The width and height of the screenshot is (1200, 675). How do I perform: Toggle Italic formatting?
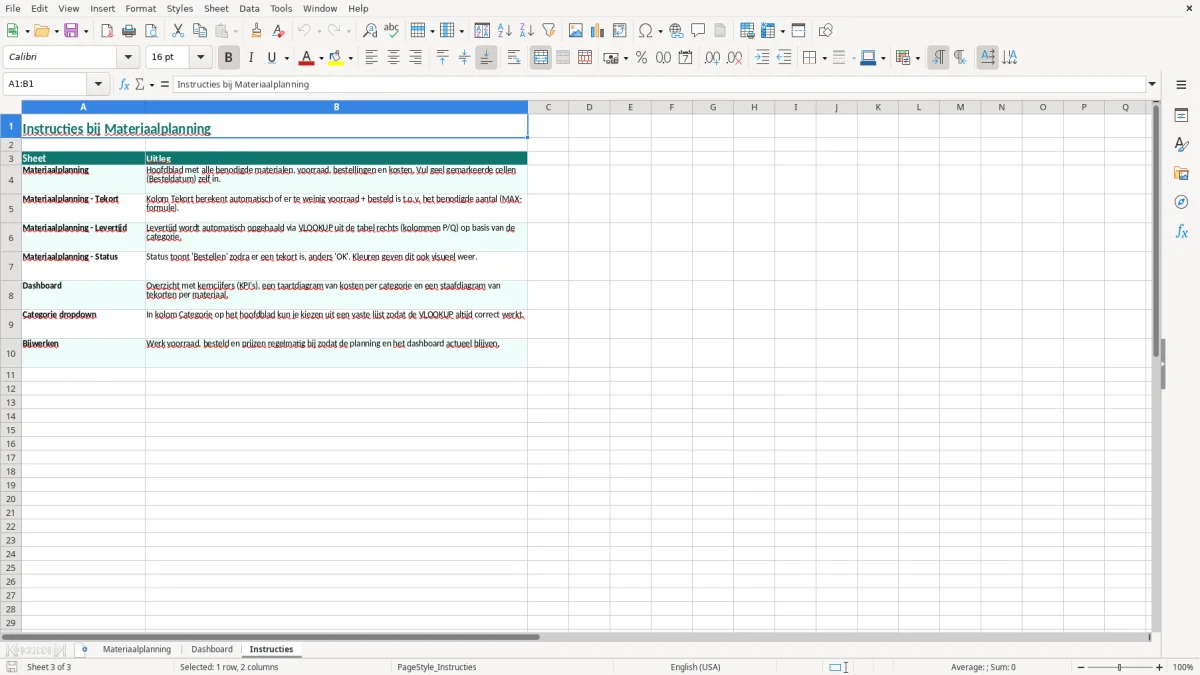pos(251,58)
